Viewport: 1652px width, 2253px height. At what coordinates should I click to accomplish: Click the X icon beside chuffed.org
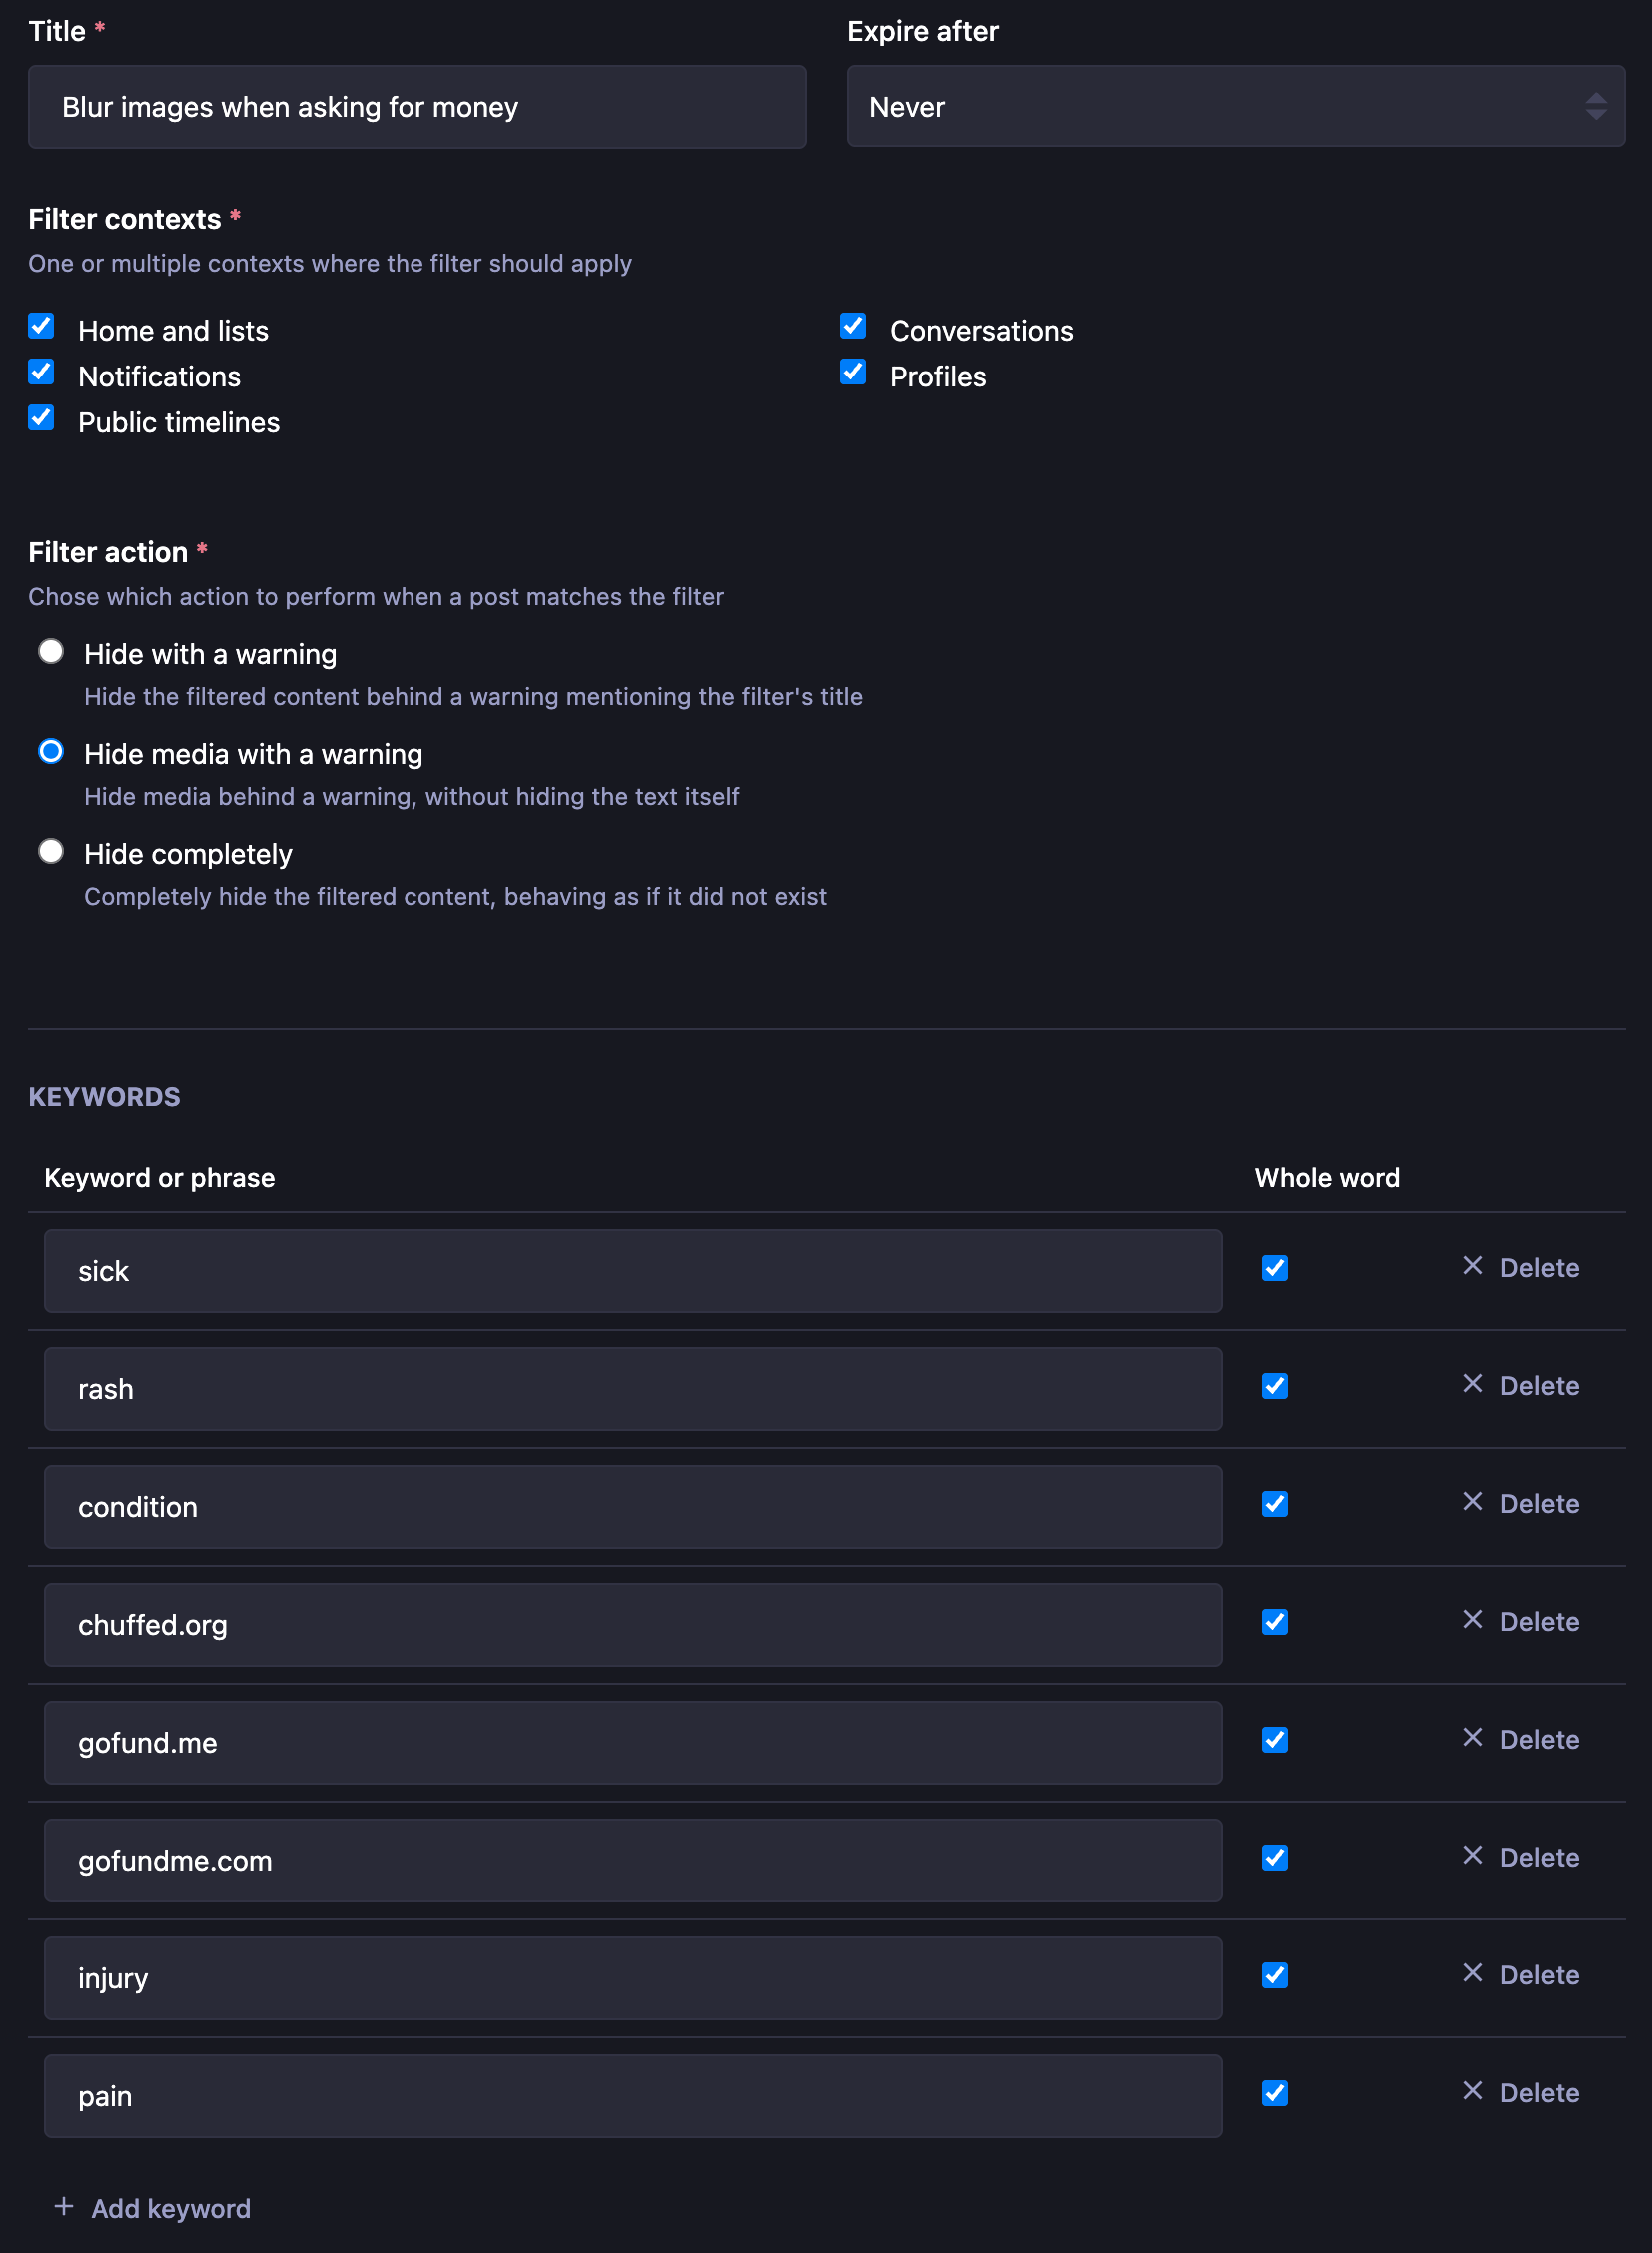click(x=1472, y=1619)
